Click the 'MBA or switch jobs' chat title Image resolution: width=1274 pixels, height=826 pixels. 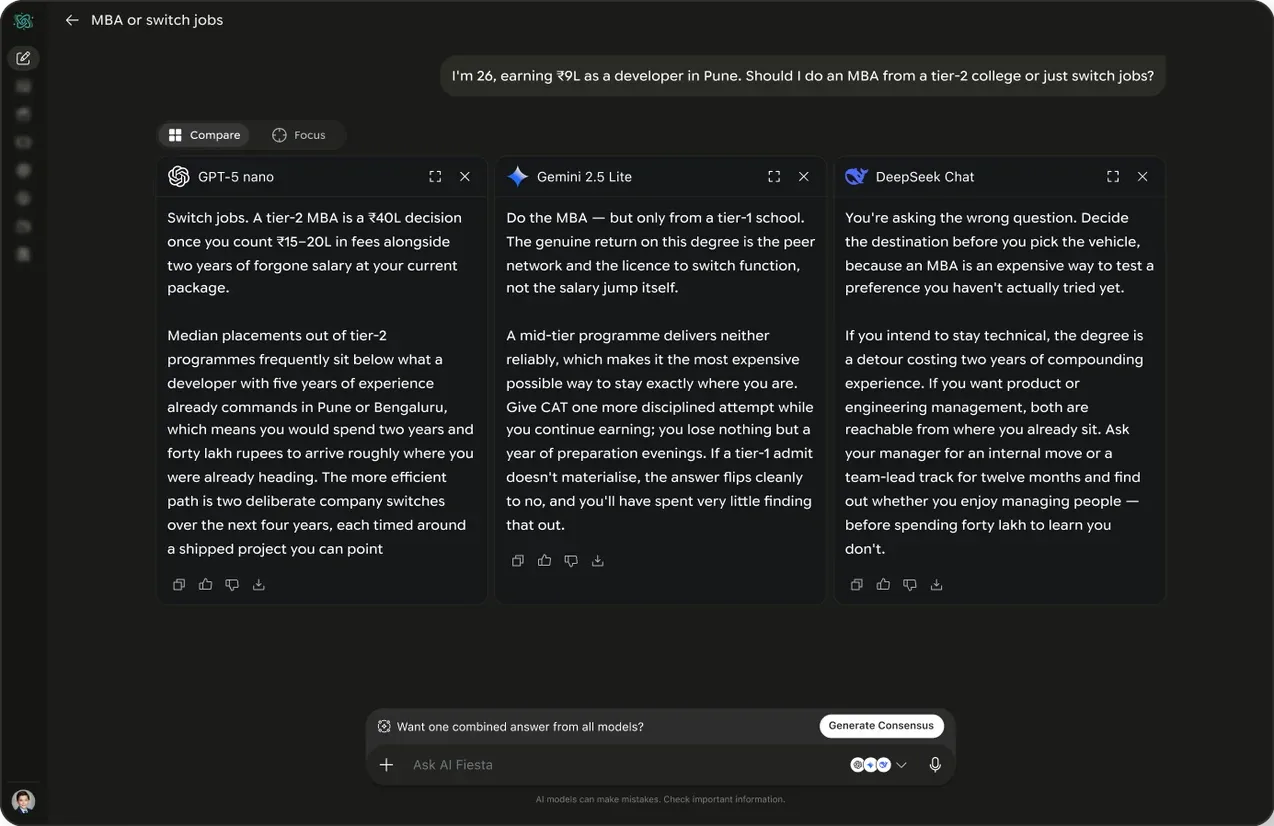point(157,20)
